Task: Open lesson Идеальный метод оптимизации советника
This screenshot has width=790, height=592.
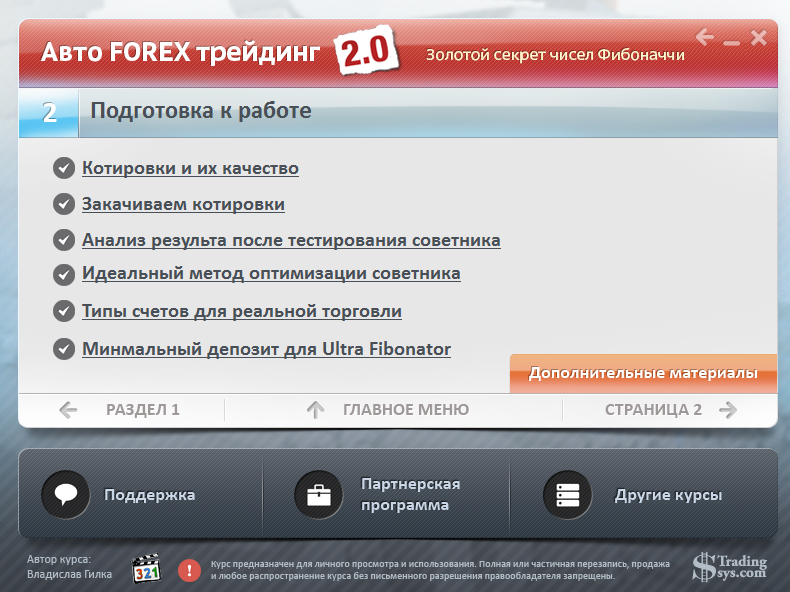Action: [x=271, y=272]
